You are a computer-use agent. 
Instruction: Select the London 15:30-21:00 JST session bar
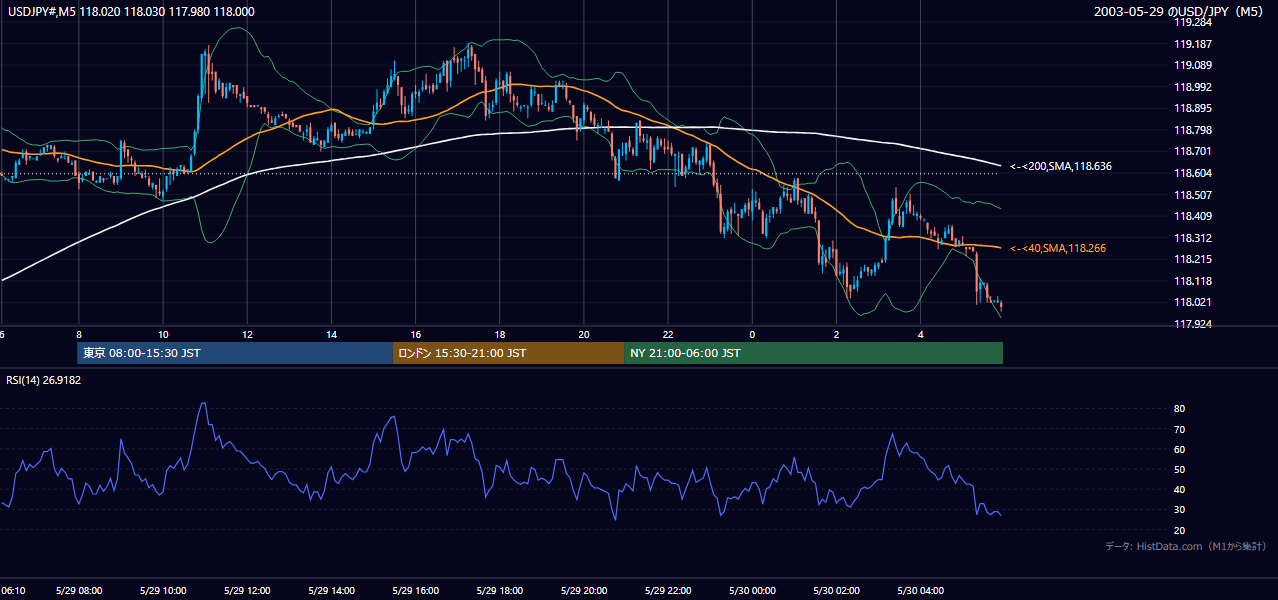pyautogui.click(x=509, y=353)
